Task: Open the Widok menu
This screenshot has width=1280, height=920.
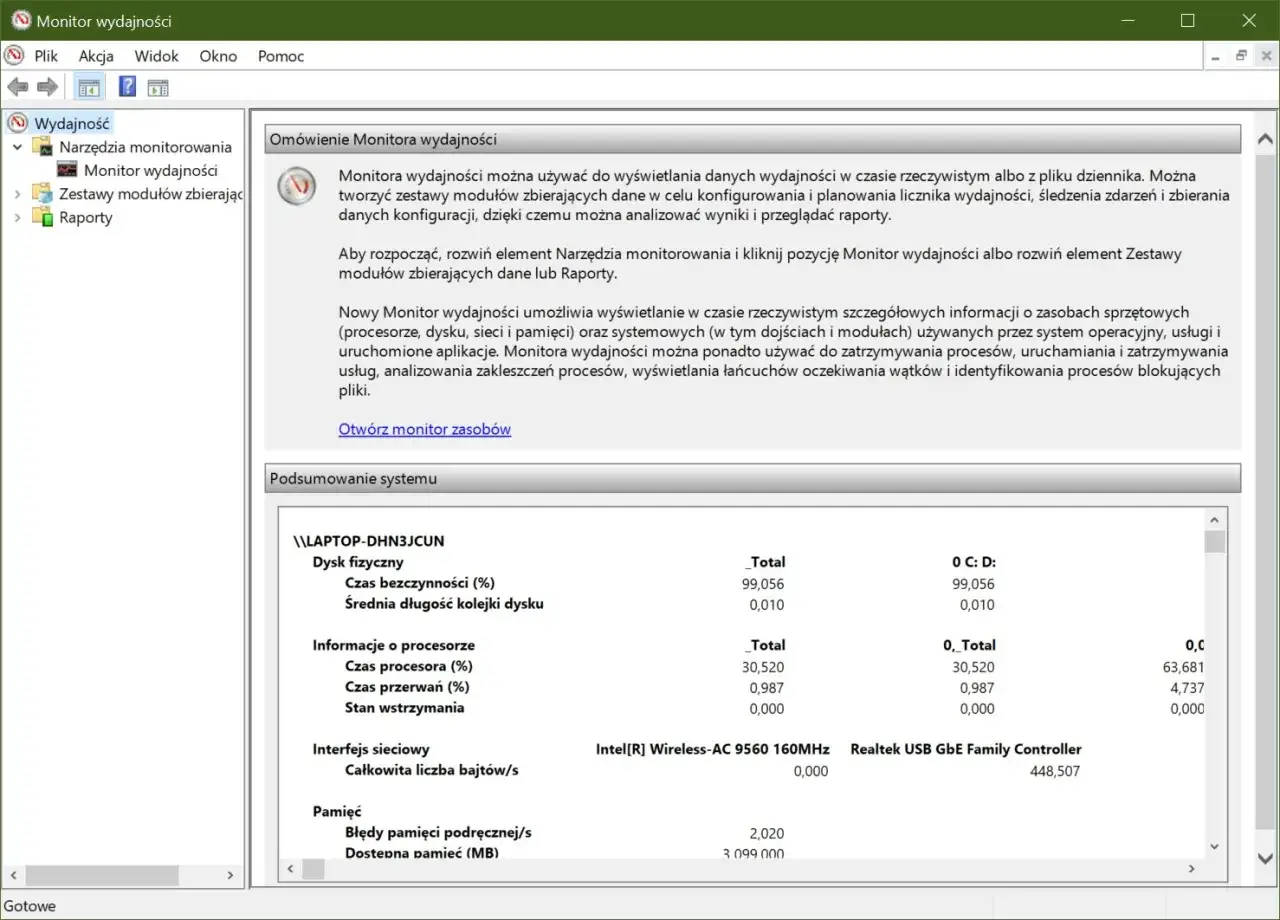Action: pyautogui.click(x=156, y=56)
